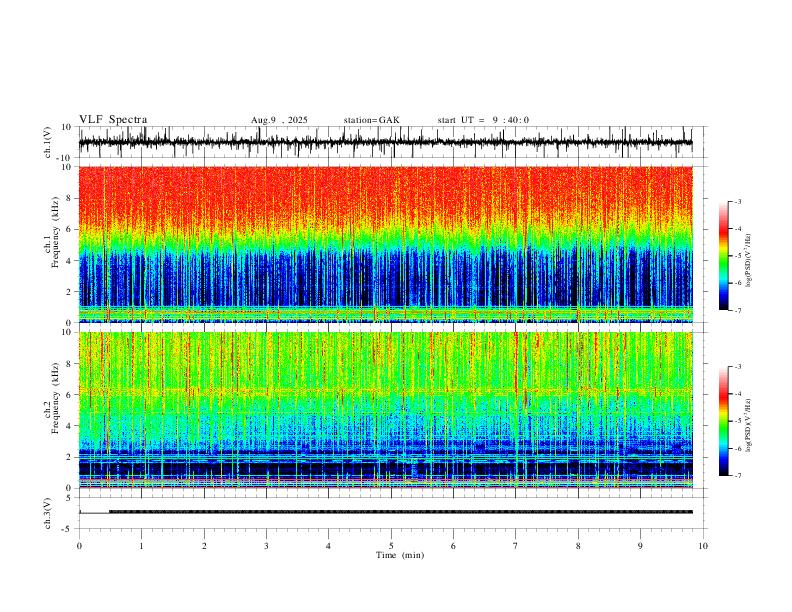This screenshot has height=612, width=792.
Task: Click the "8" kHz tick on ch.2 frequency axis
Action: [70, 364]
